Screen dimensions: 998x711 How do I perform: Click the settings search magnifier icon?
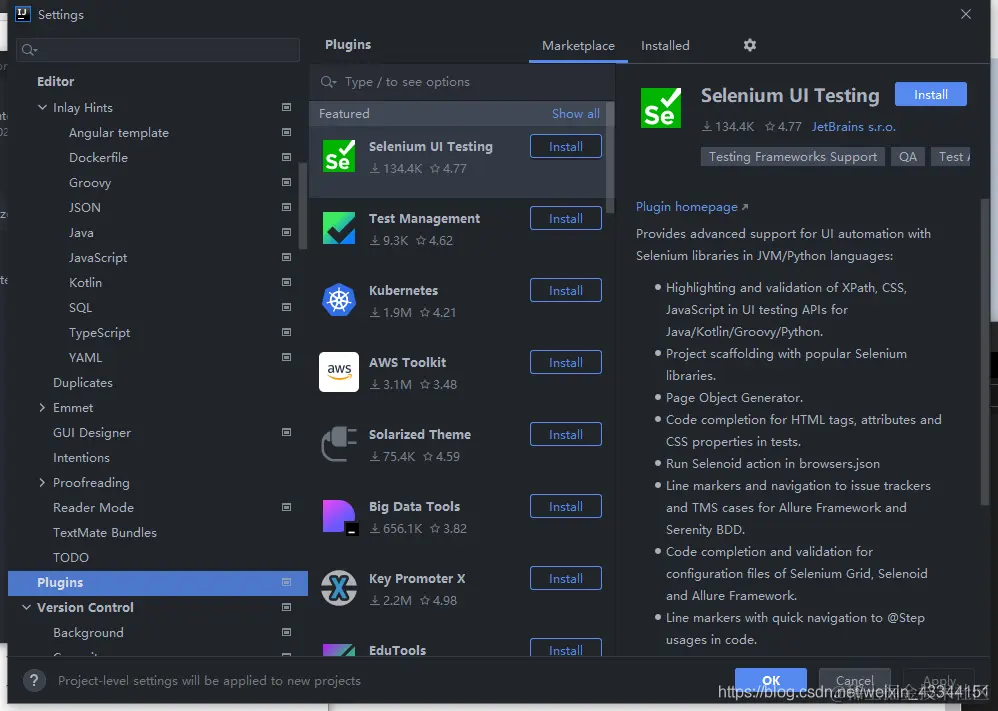click(x=29, y=50)
